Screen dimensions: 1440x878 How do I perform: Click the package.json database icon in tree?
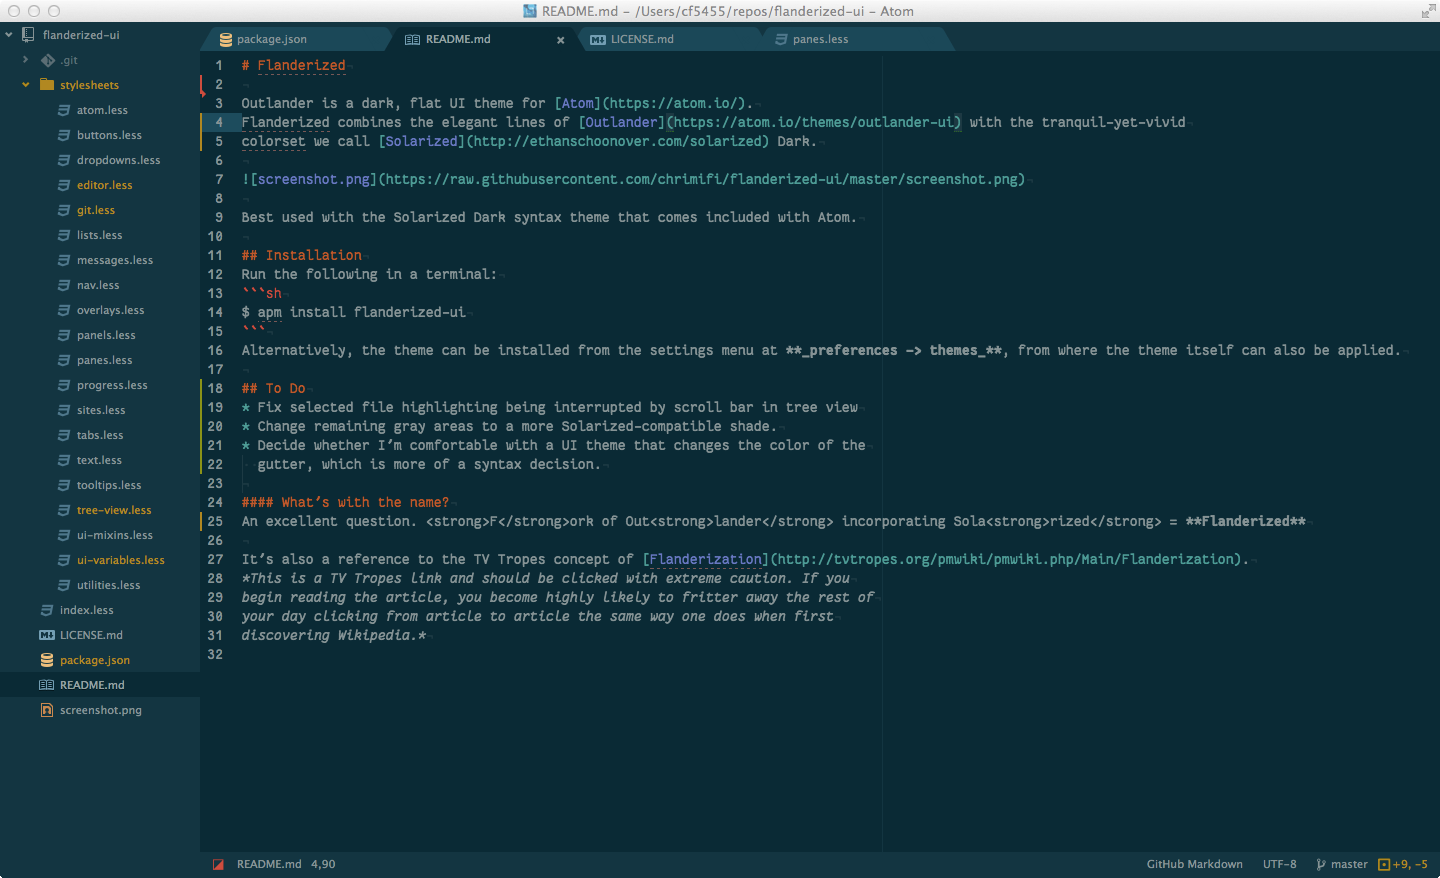tap(47, 660)
